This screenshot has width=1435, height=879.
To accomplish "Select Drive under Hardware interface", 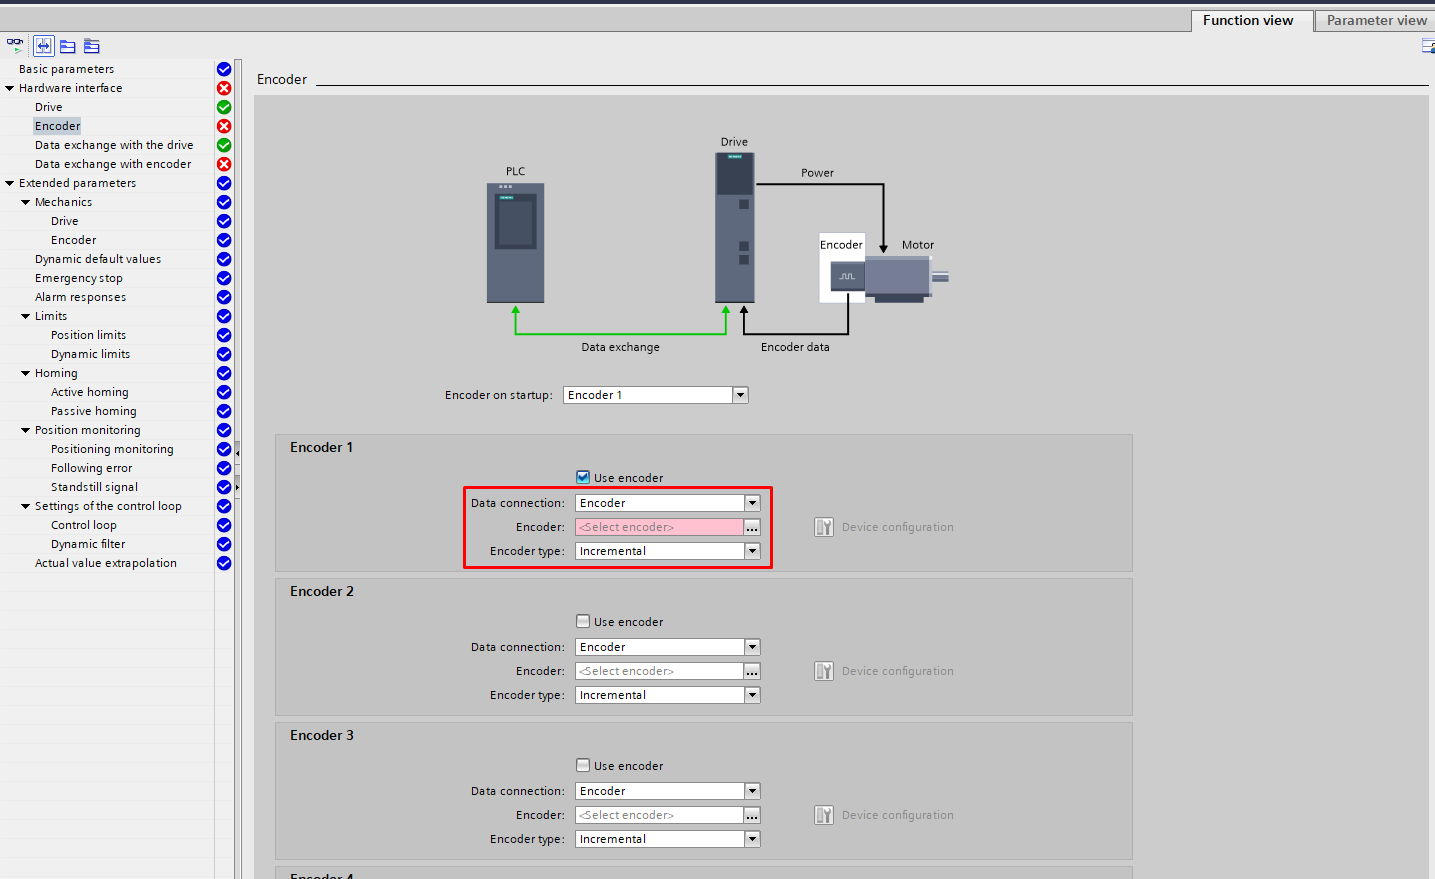I will (49, 107).
